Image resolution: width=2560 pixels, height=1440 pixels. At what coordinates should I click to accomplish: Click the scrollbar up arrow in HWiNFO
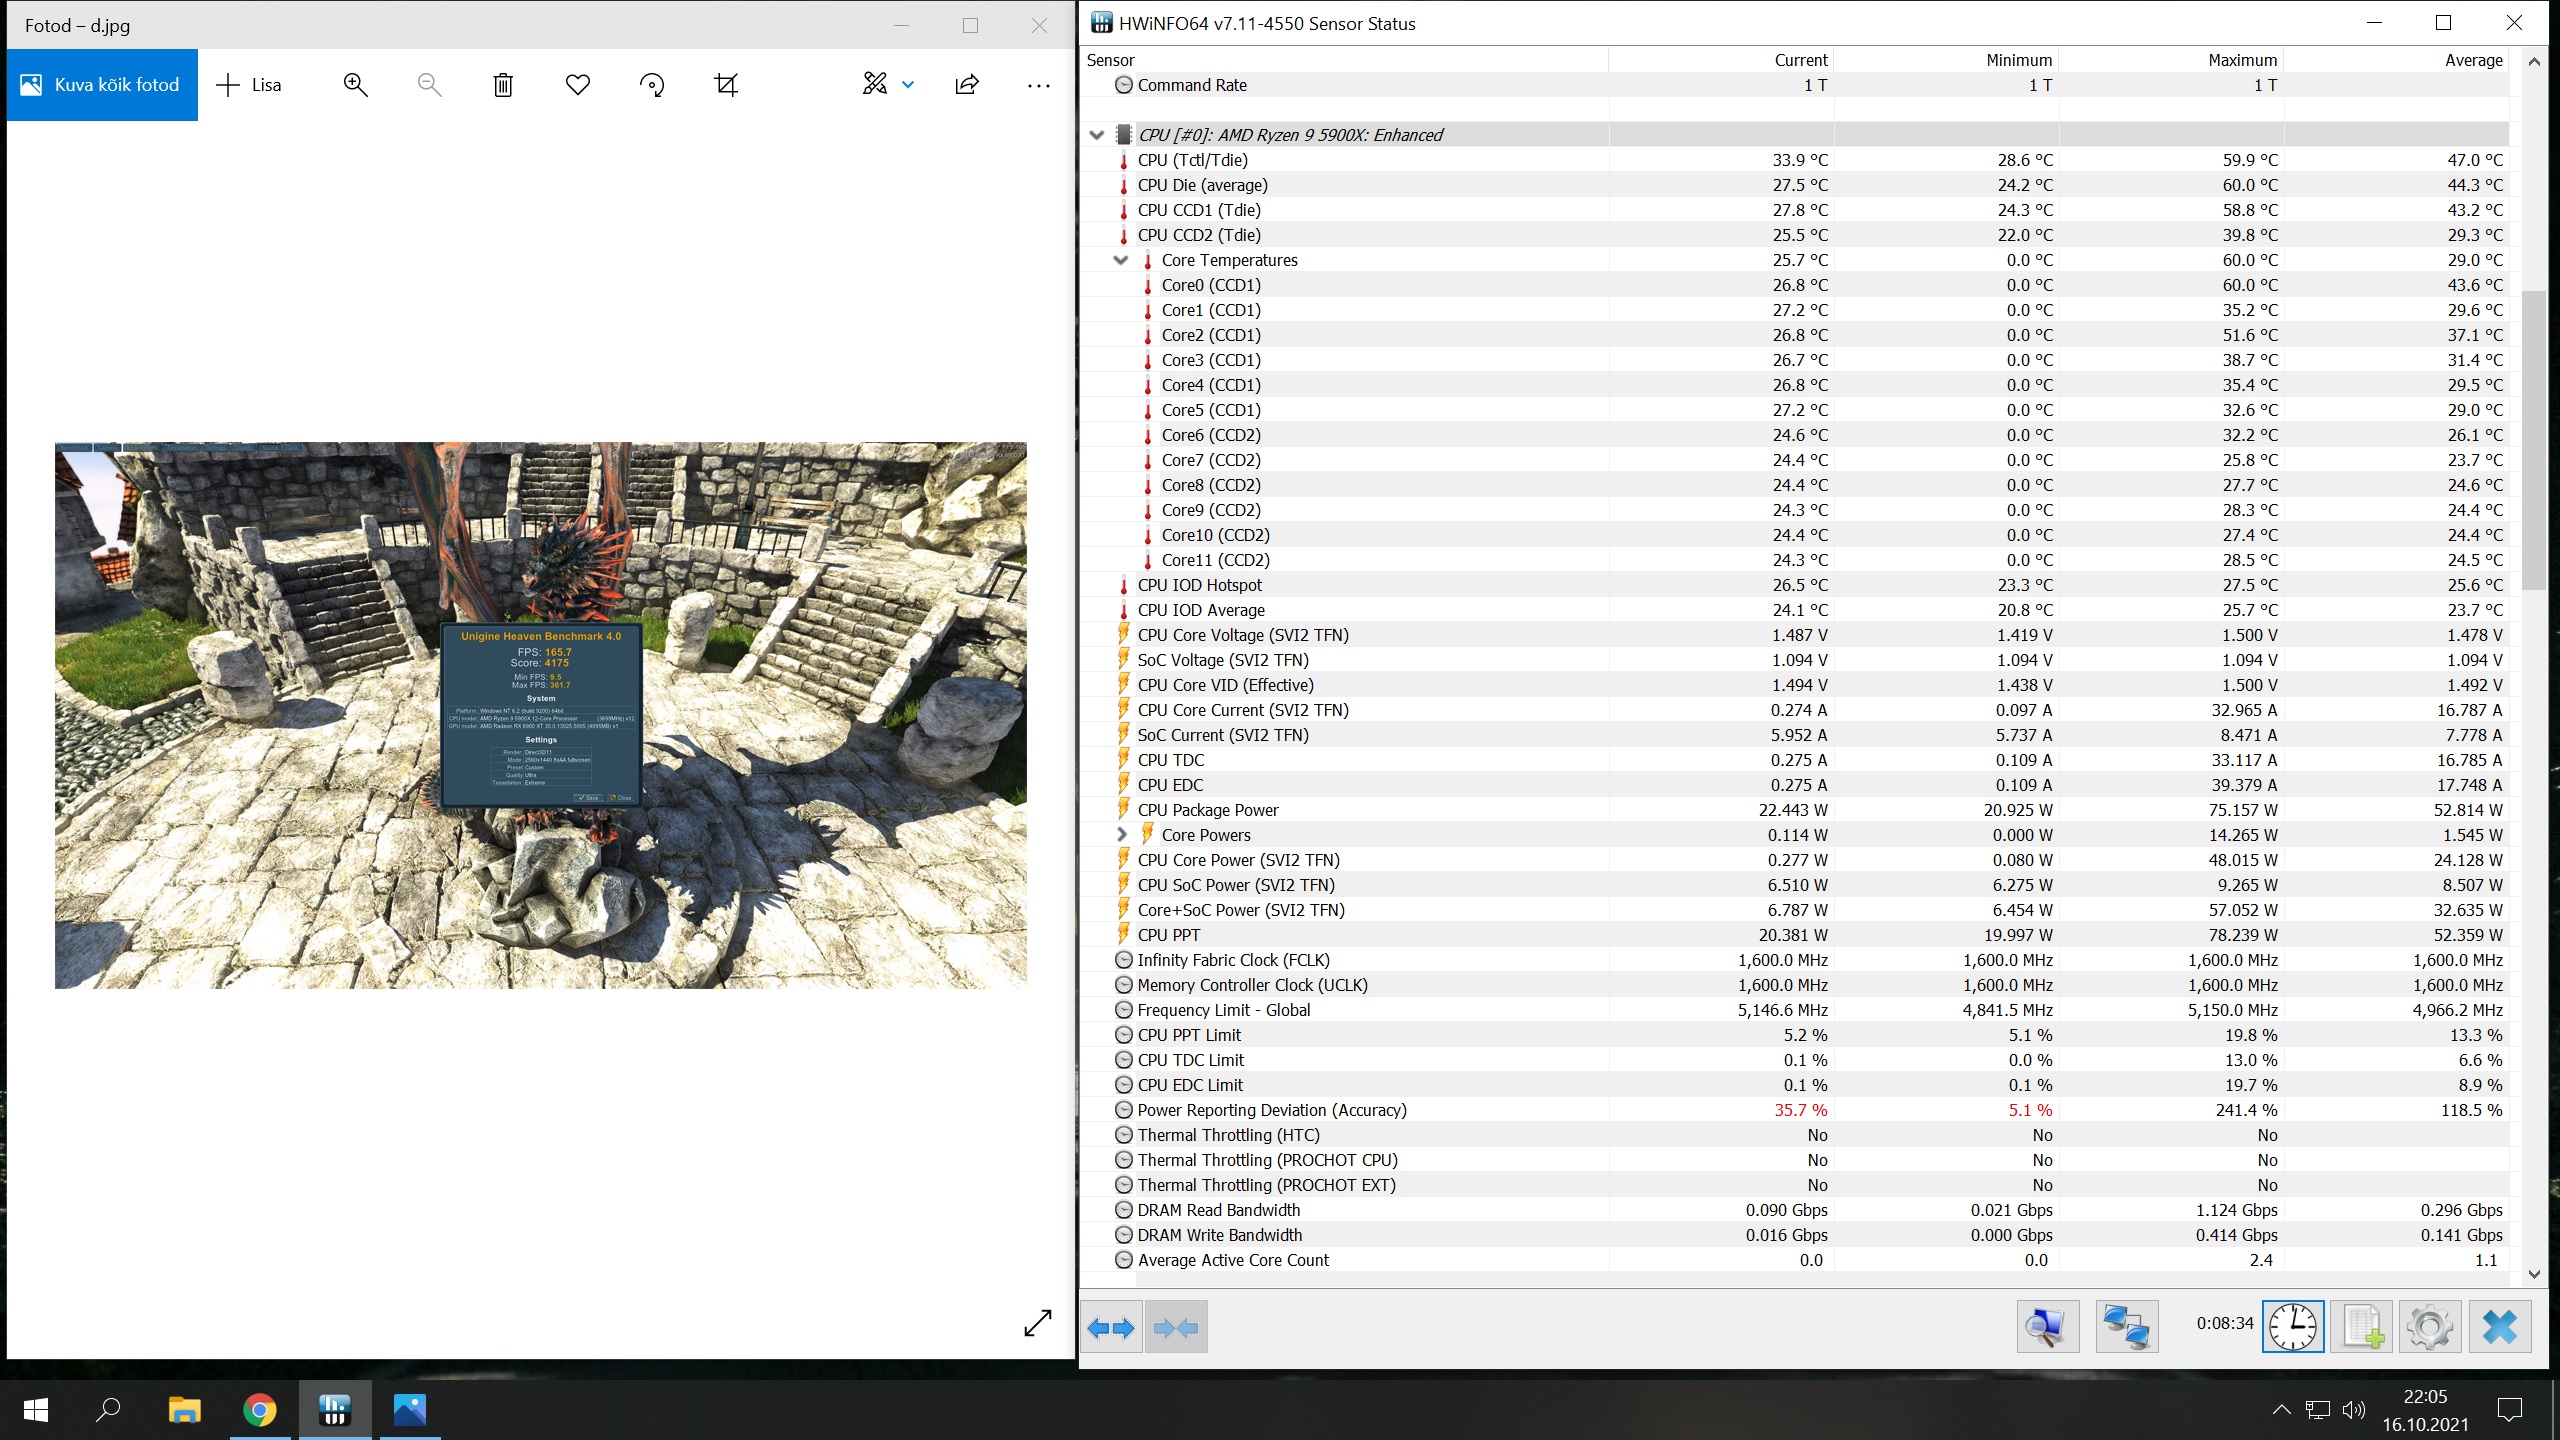(x=2533, y=61)
